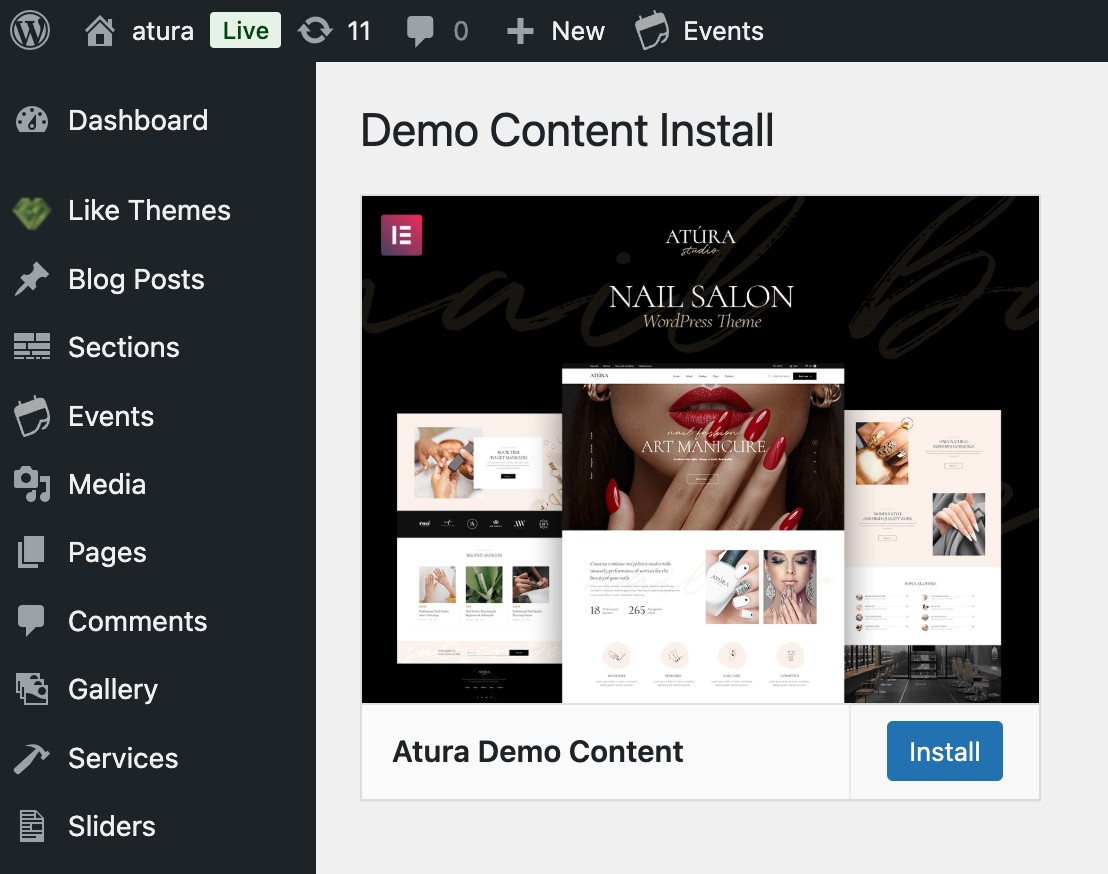Open Events in the sidebar menu
The height and width of the screenshot is (874, 1108).
pos(111,416)
